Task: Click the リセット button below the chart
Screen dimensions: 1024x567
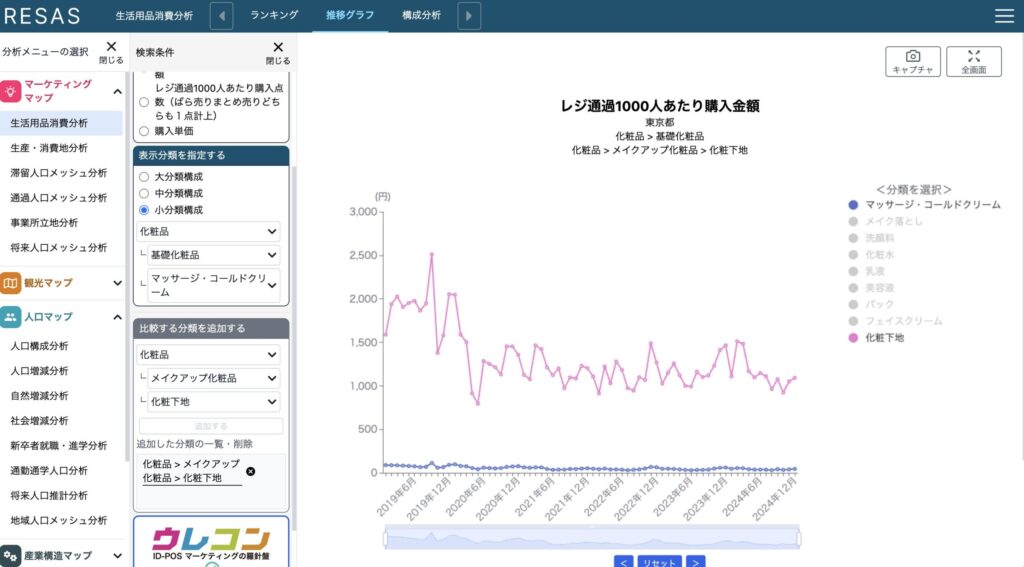Action: point(659,562)
